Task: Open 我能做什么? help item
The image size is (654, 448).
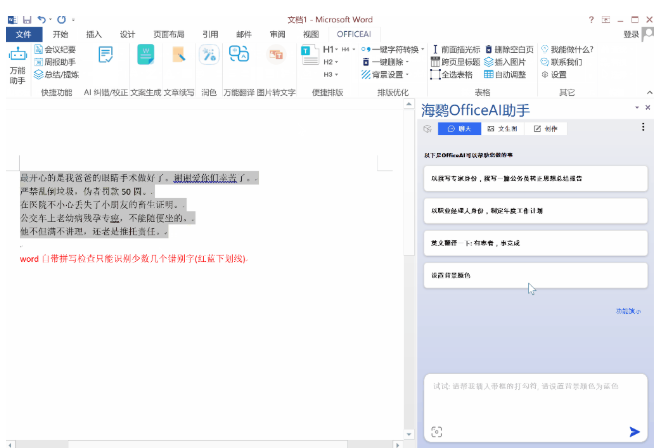Action: pyautogui.click(x=567, y=50)
